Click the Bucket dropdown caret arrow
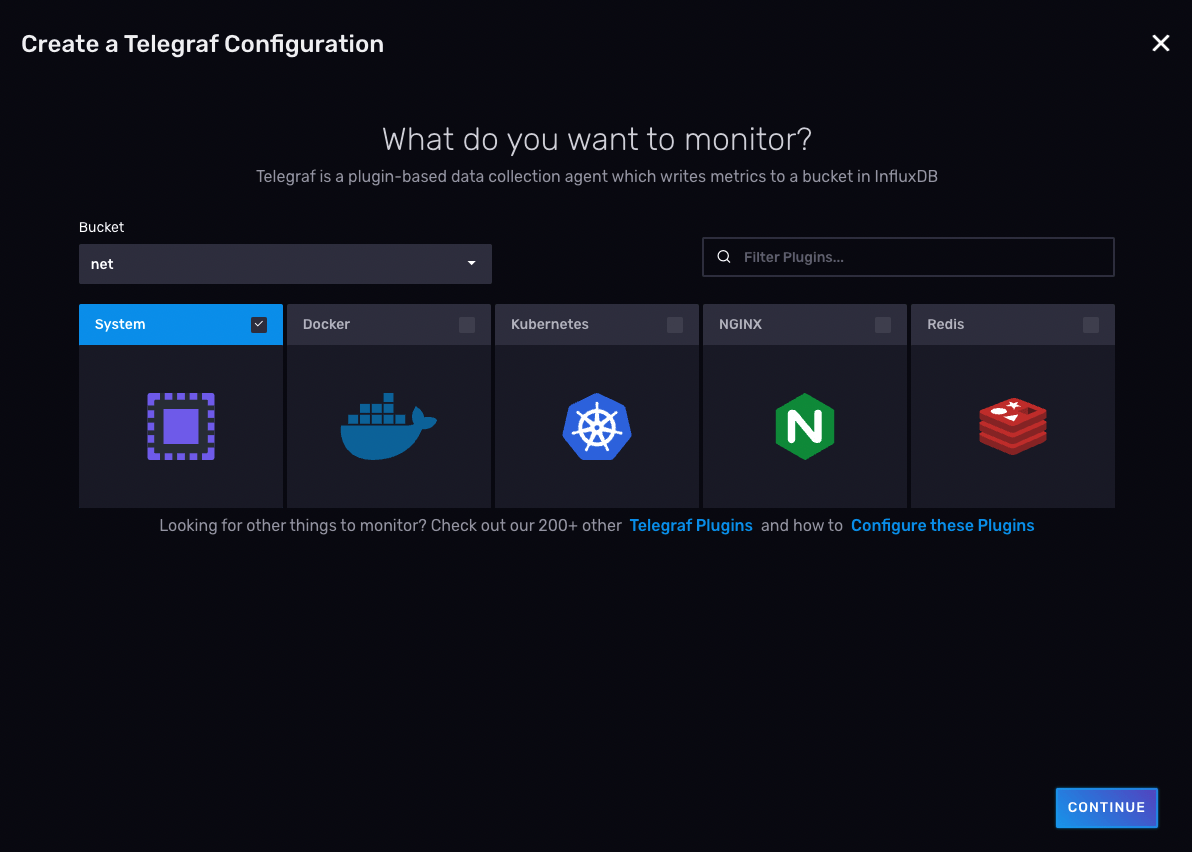 click(x=471, y=264)
